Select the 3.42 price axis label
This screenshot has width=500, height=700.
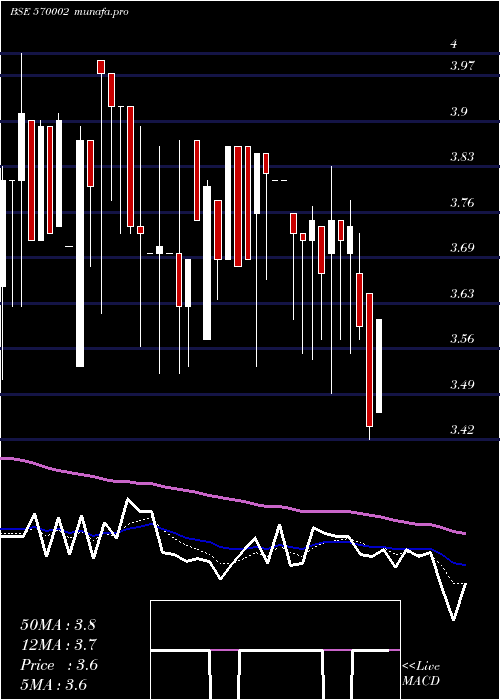462,430
